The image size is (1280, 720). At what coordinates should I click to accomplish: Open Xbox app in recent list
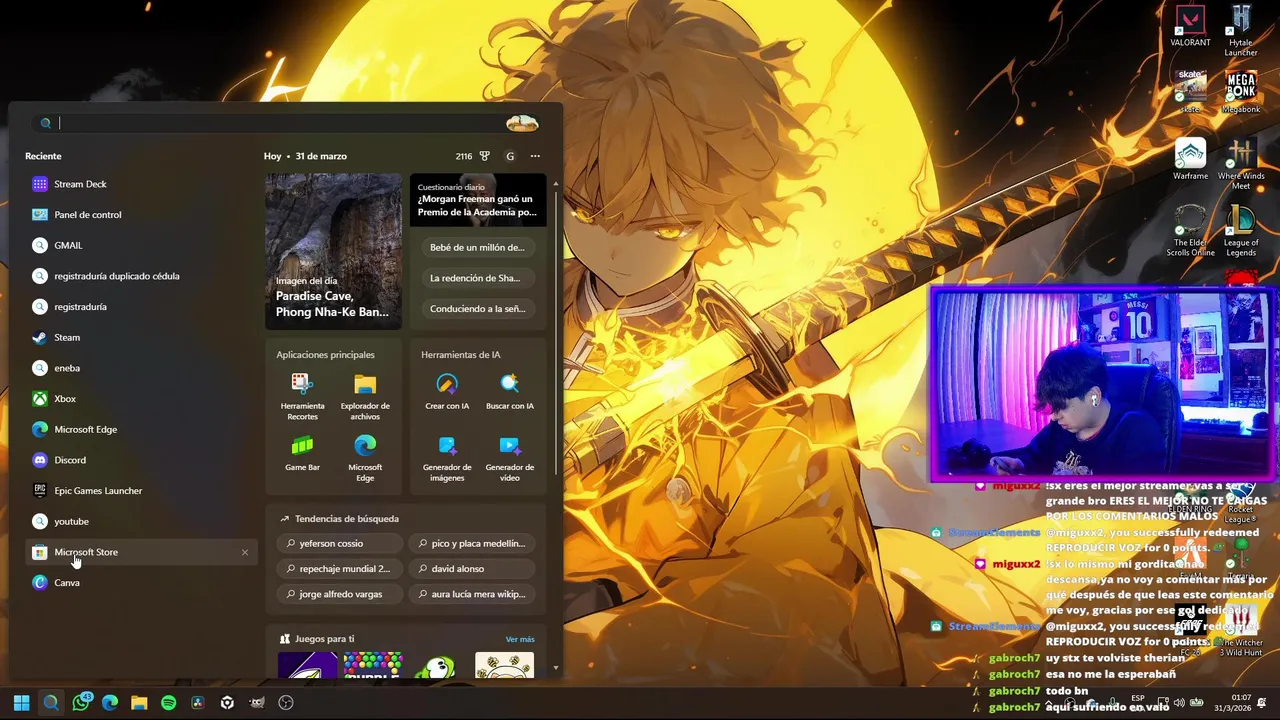click(140, 399)
